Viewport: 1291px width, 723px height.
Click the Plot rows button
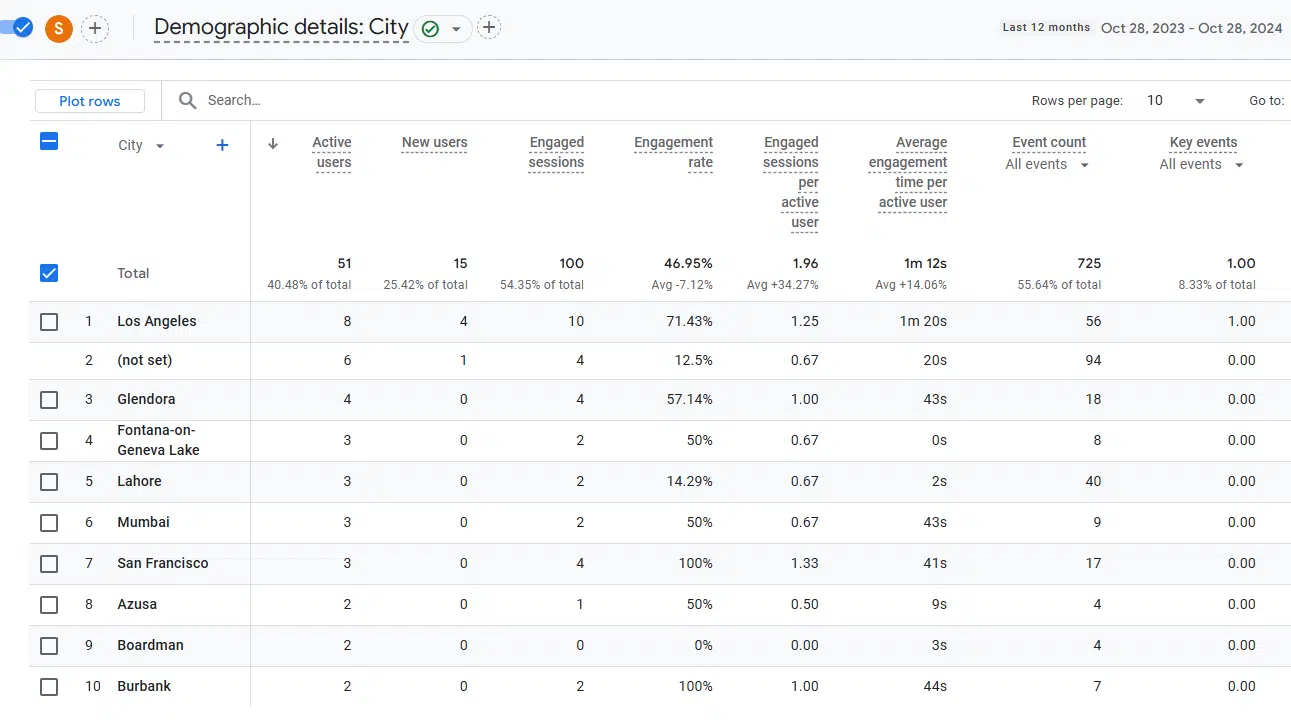click(x=90, y=101)
